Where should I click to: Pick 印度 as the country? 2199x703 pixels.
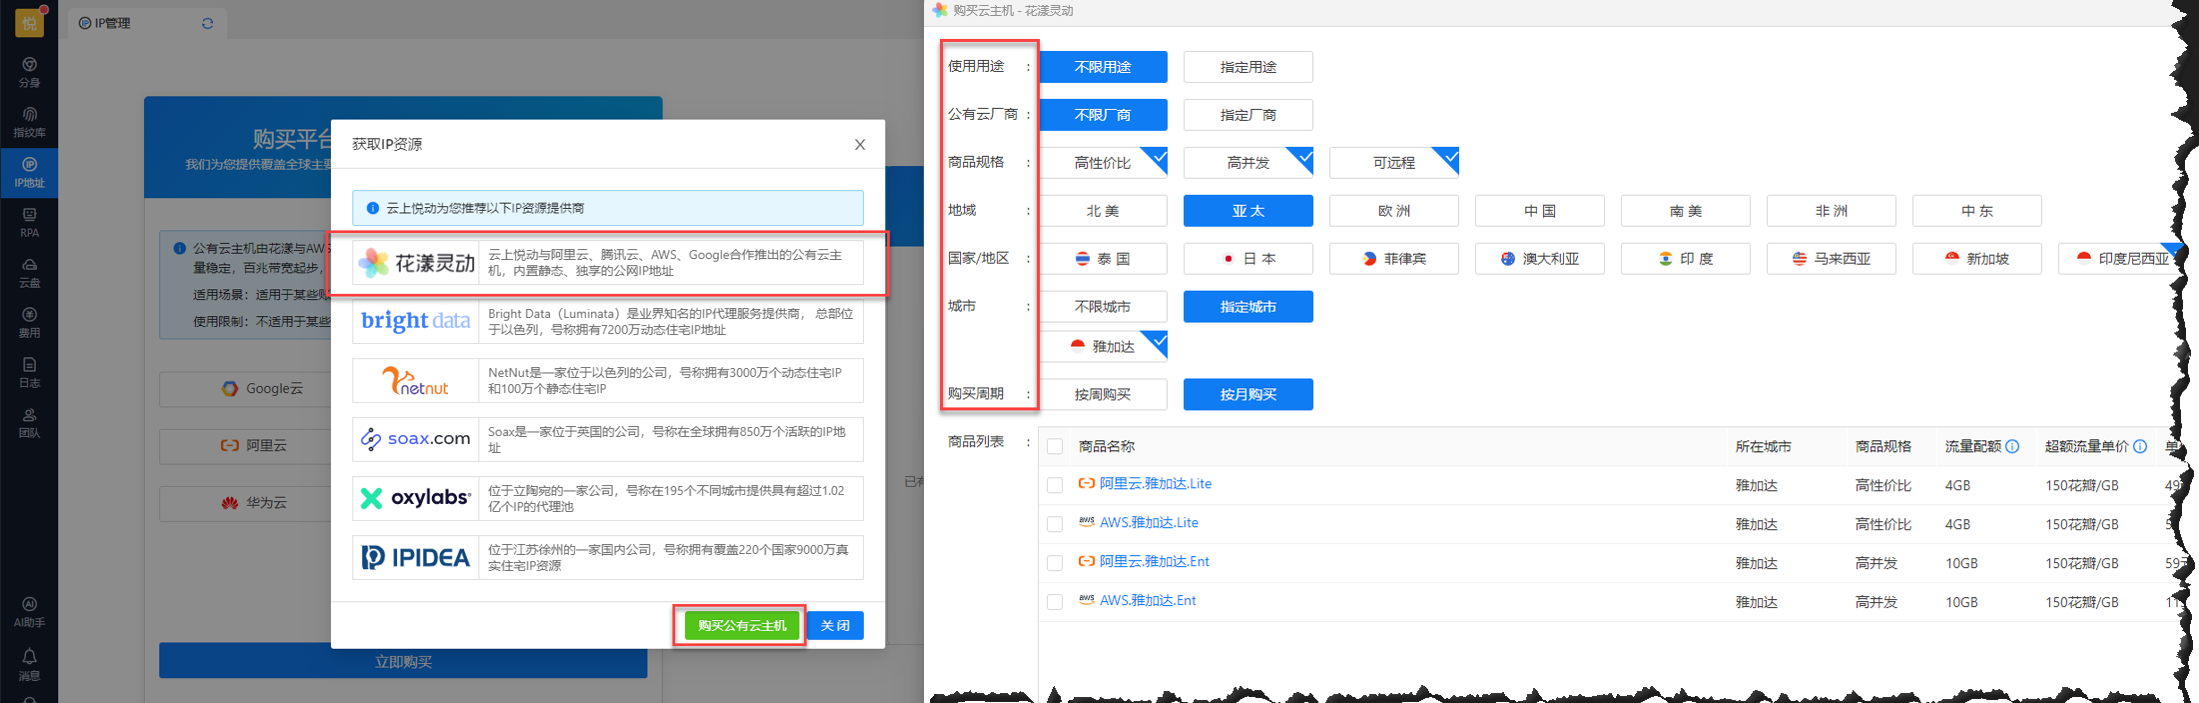click(x=1686, y=259)
